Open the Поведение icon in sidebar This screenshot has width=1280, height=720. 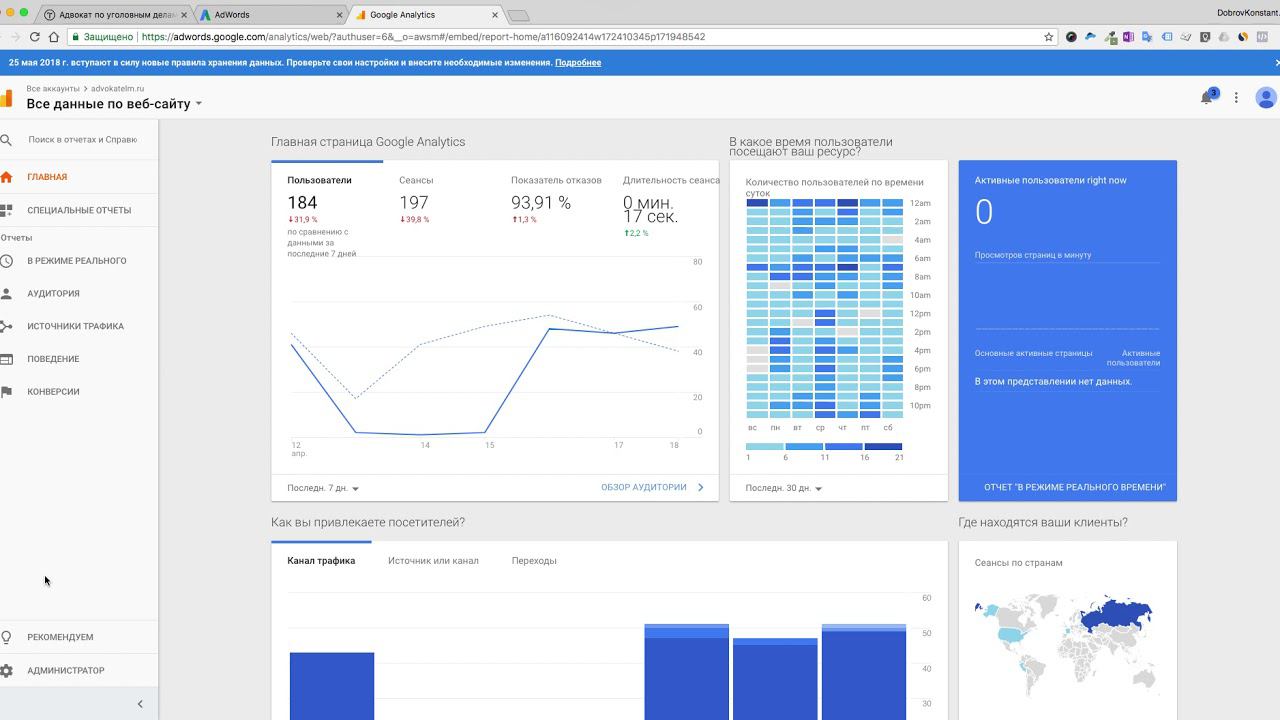click(x=6, y=359)
